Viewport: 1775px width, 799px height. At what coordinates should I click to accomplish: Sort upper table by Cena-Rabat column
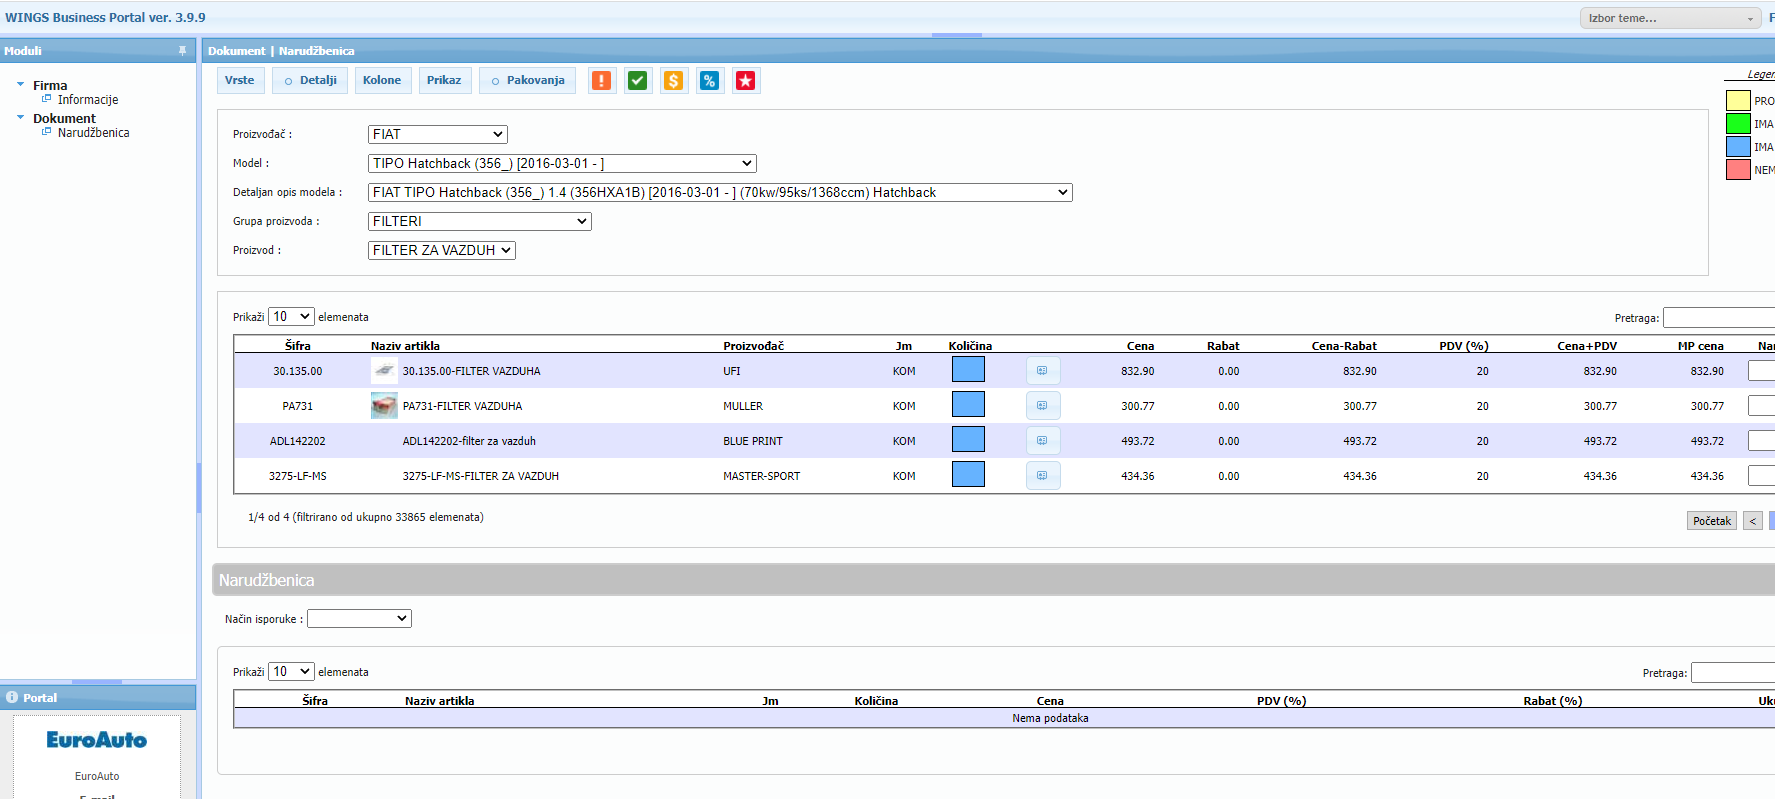coord(1344,346)
